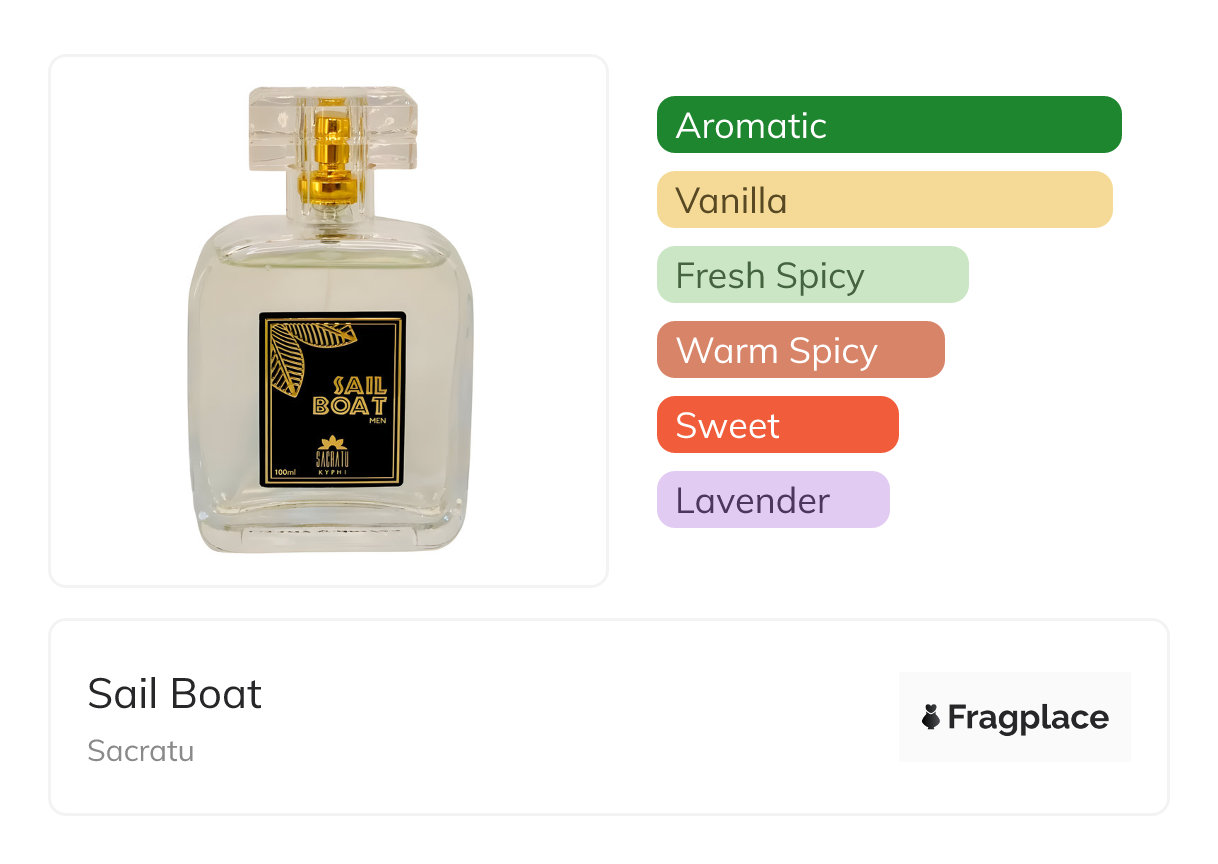The image size is (1218, 864).
Task: Select the Vanilla accord bar
Action: pos(884,200)
